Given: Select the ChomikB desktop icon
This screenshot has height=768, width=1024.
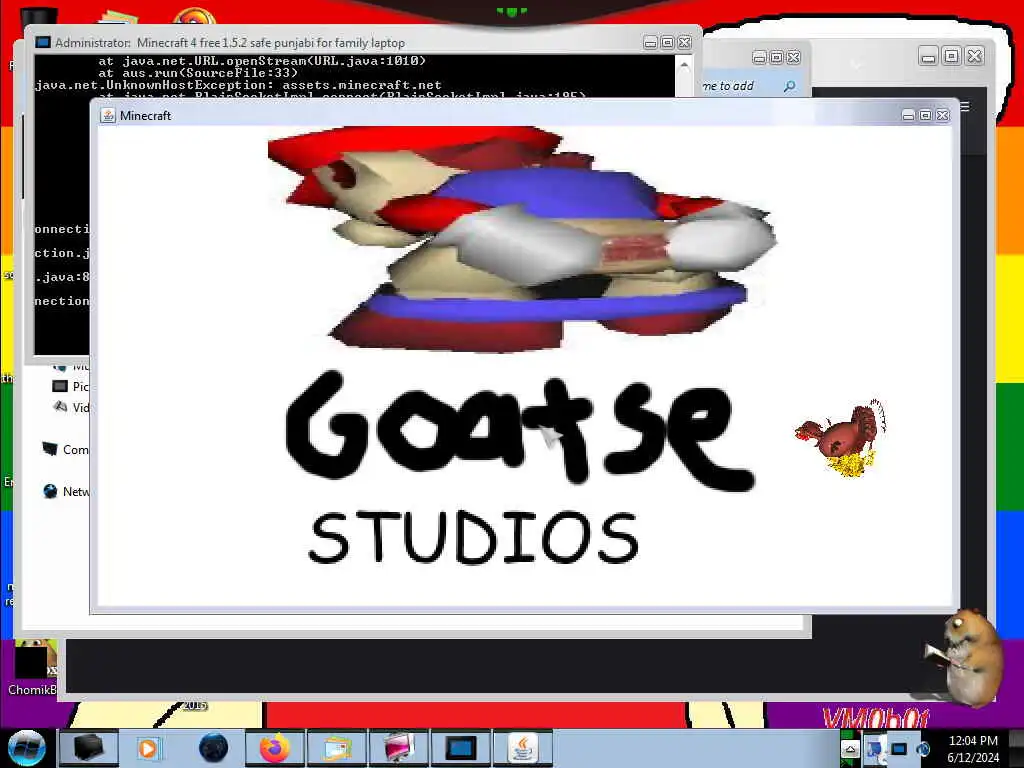Looking at the screenshot, I should click(31, 668).
